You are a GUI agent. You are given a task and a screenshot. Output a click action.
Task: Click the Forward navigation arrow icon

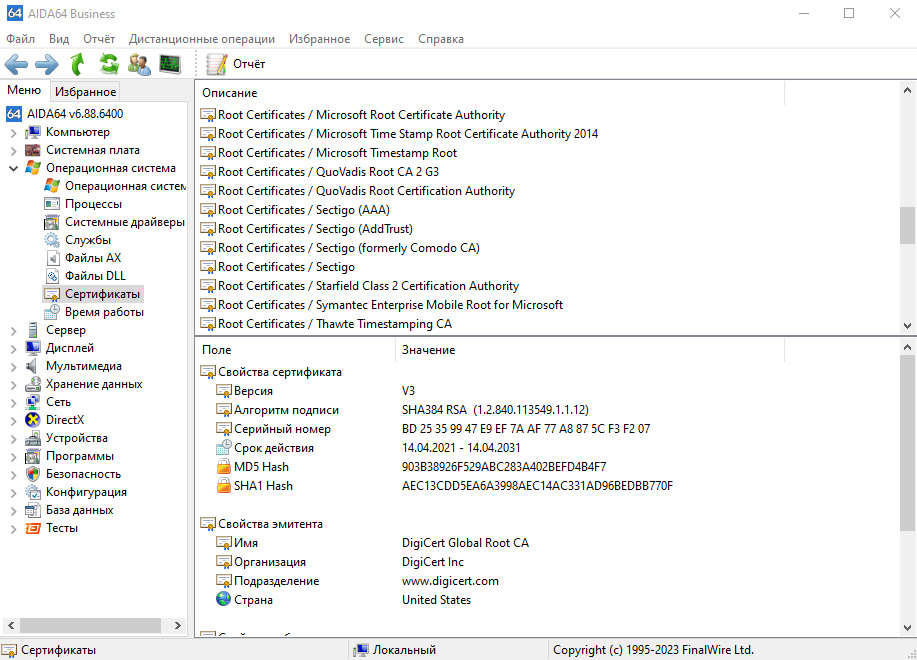coord(47,64)
